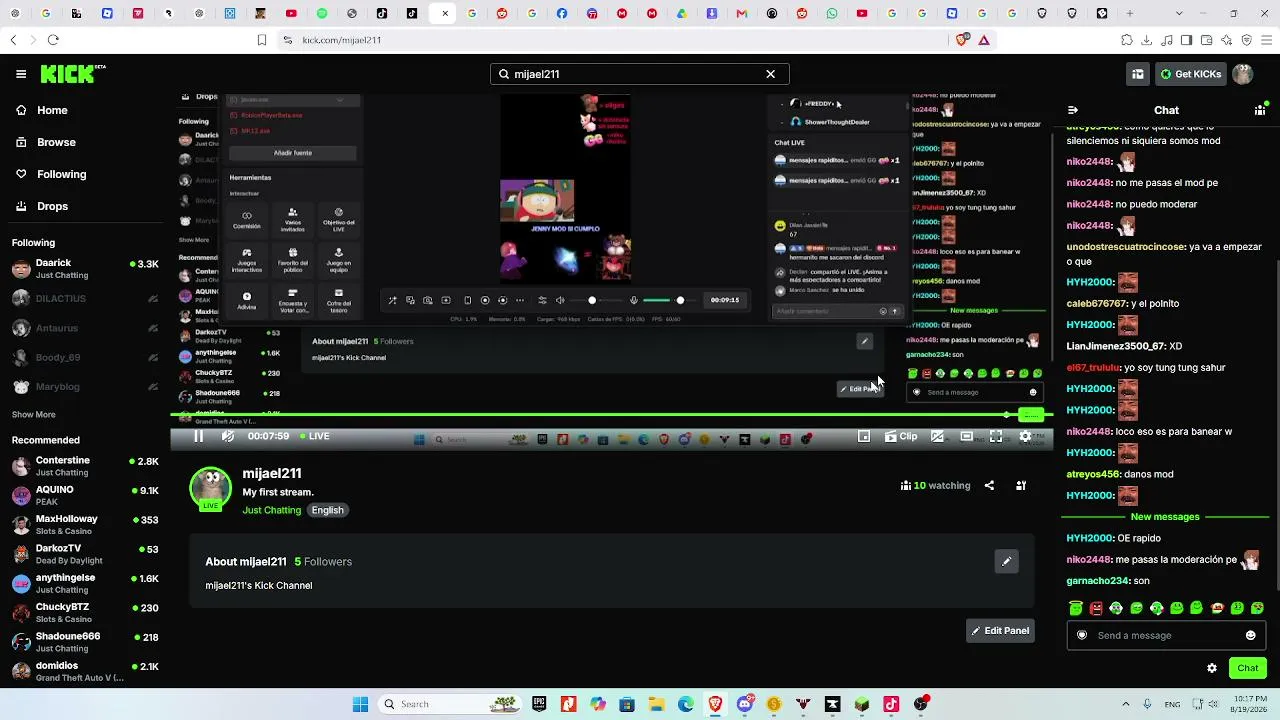Pause the live stream
Screen dimensions: 1280x720
(x=198, y=436)
